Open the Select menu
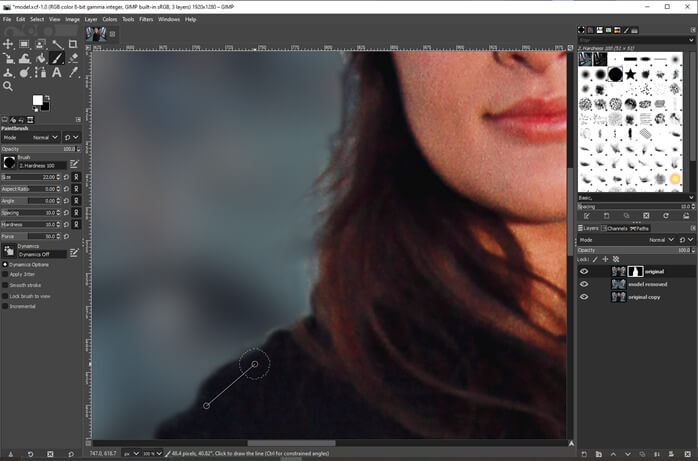 click(37, 19)
